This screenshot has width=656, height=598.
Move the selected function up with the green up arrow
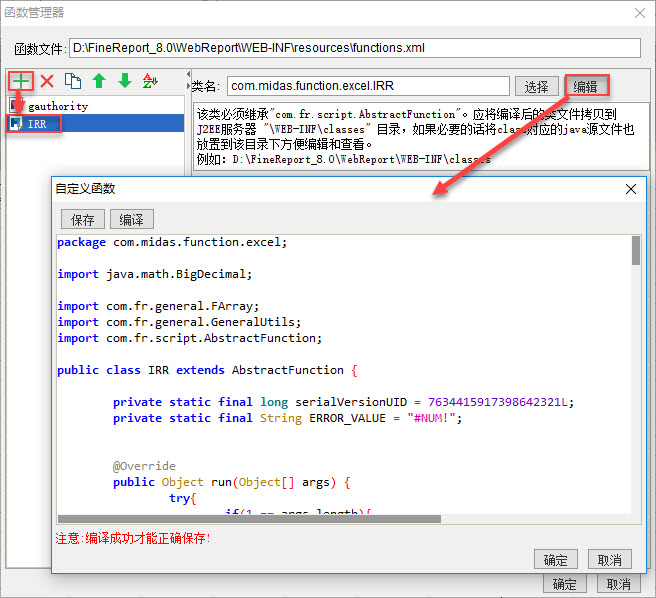(x=99, y=81)
